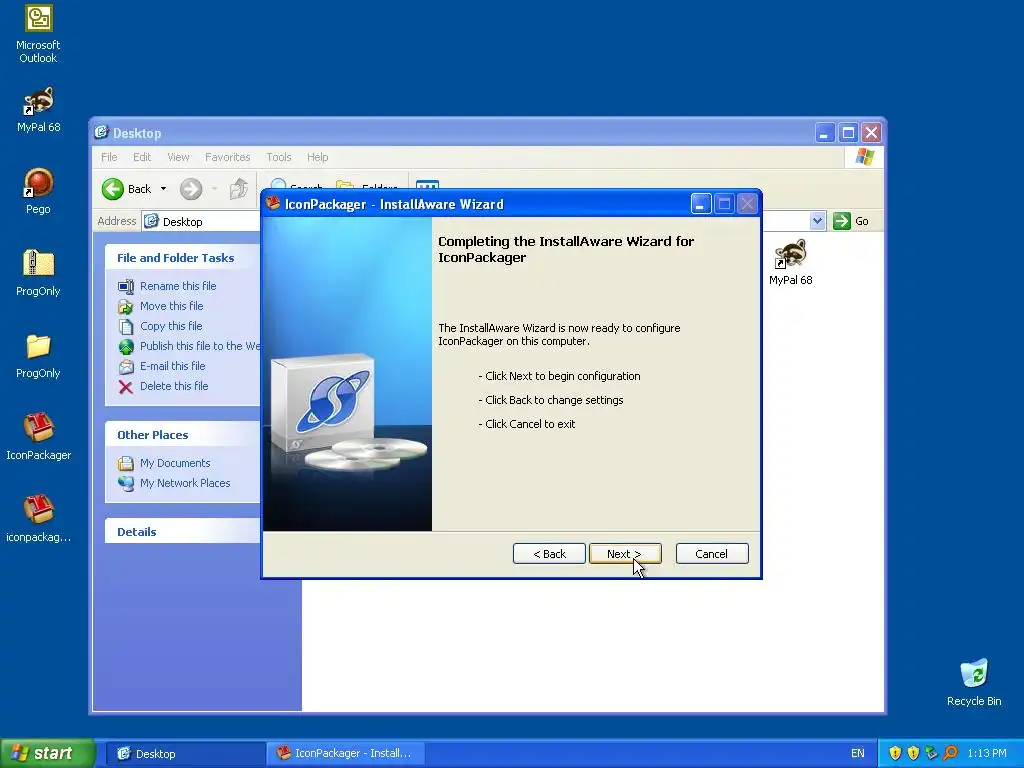The width and height of the screenshot is (1024, 768).
Task: Click the network connection tray icon
Action: 931,753
